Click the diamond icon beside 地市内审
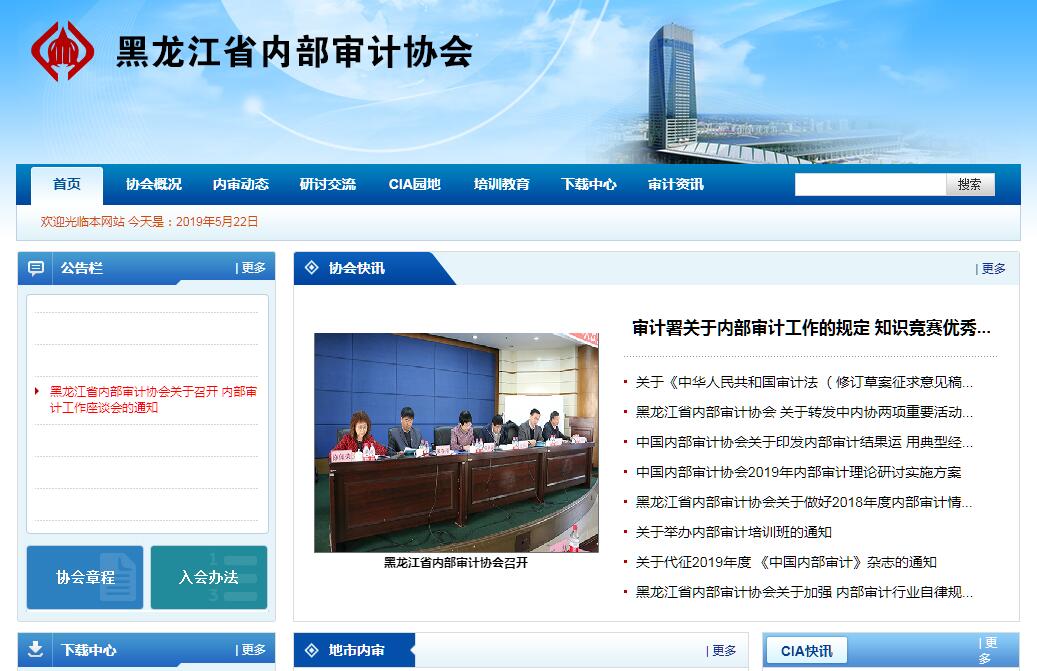This screenshot has height=671, width=1037. point(311,650)
